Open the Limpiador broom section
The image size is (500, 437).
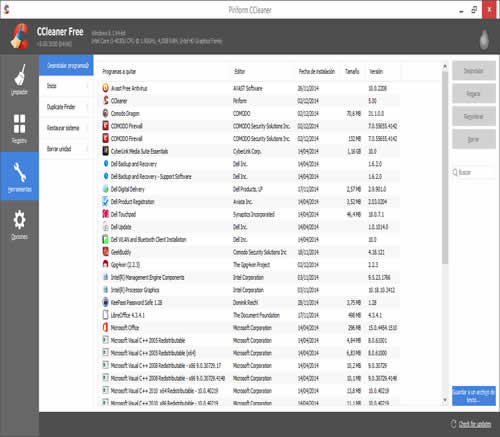pos(19,79)
